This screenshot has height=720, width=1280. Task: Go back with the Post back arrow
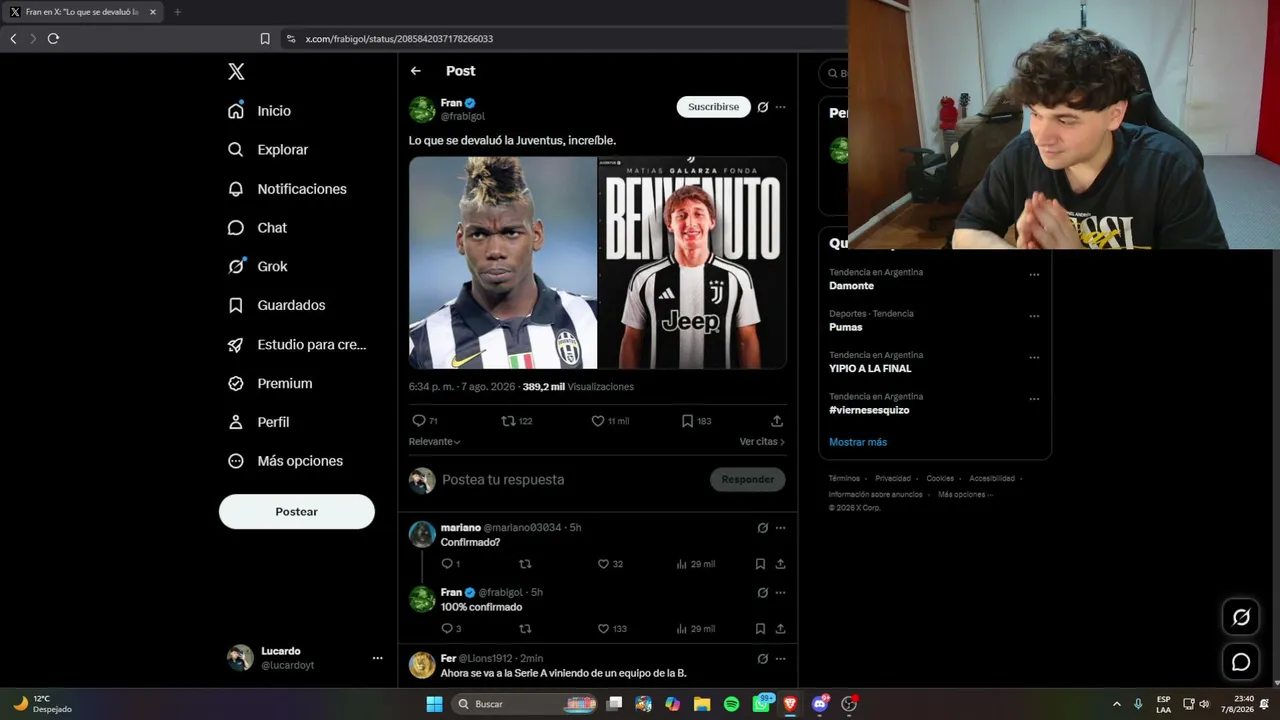click(x=416, y=71)
